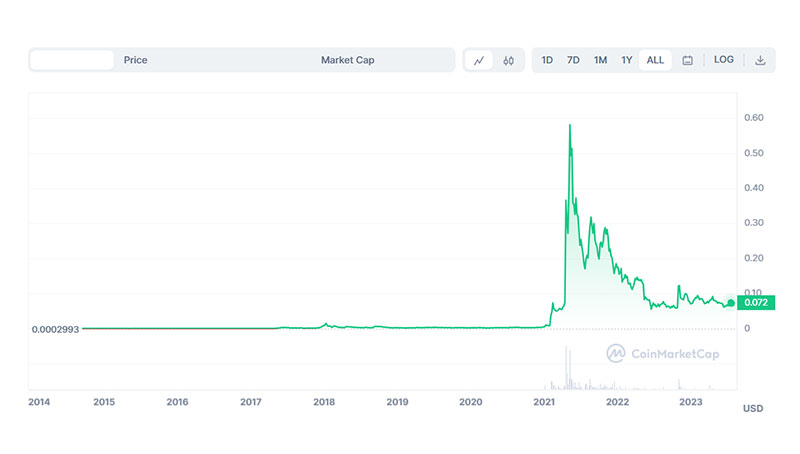The width and height of the screenshot is (800, 454).
Task: Toggle LOG scale on chart
Action: (723, 60)
